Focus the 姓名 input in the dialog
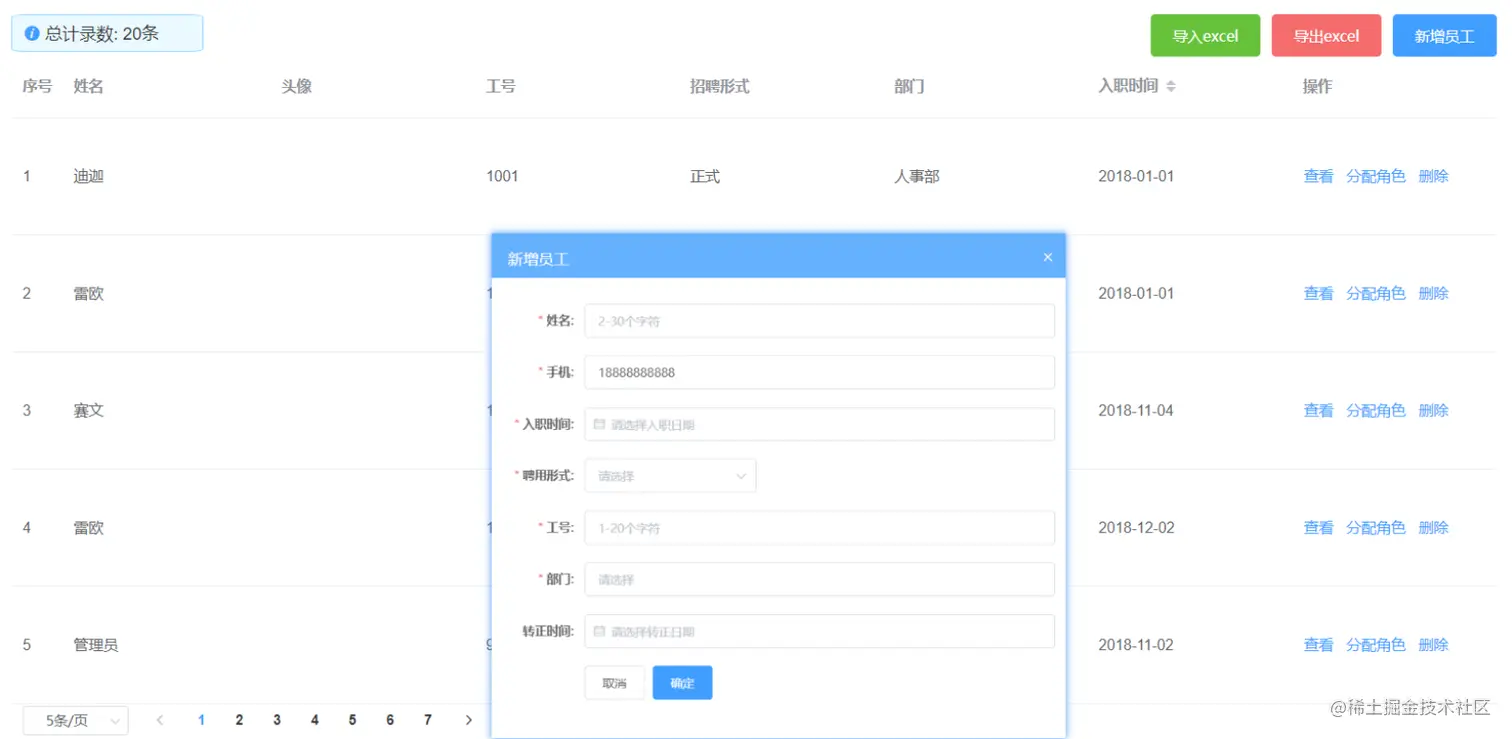This screenshot has height=739, width=1512. [819, 321]
